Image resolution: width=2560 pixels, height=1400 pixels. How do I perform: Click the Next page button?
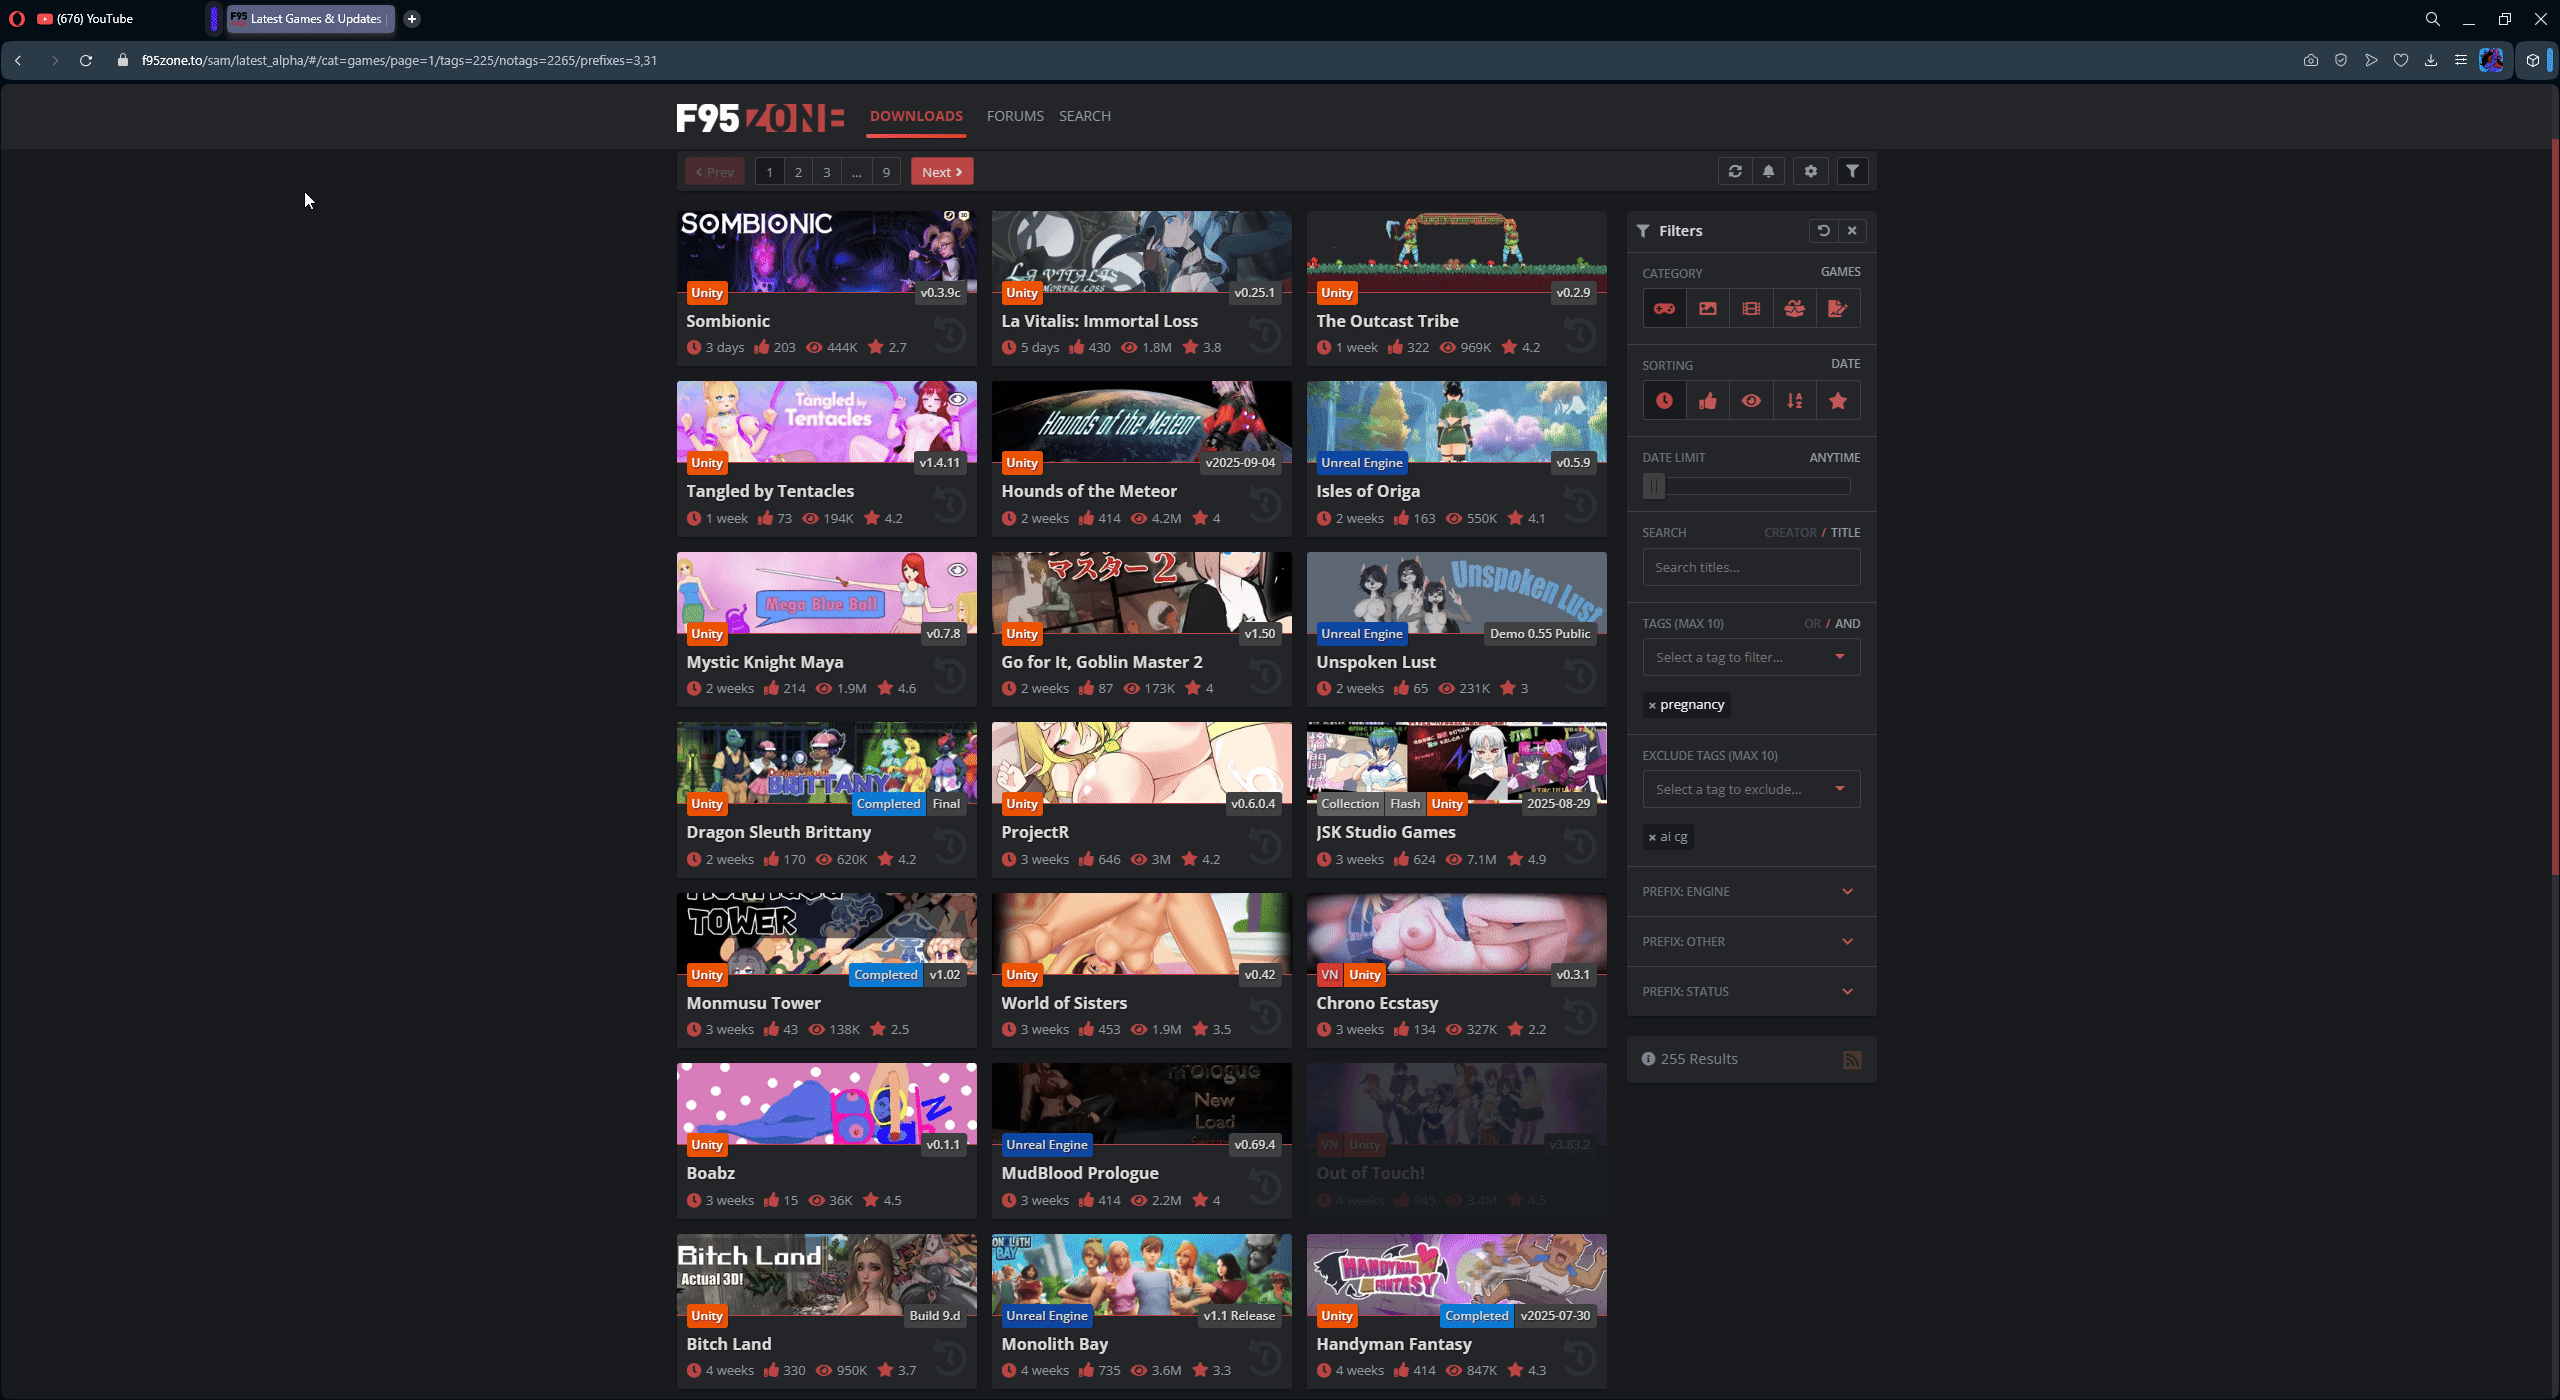pyautogui.click(x=941, y=172)
